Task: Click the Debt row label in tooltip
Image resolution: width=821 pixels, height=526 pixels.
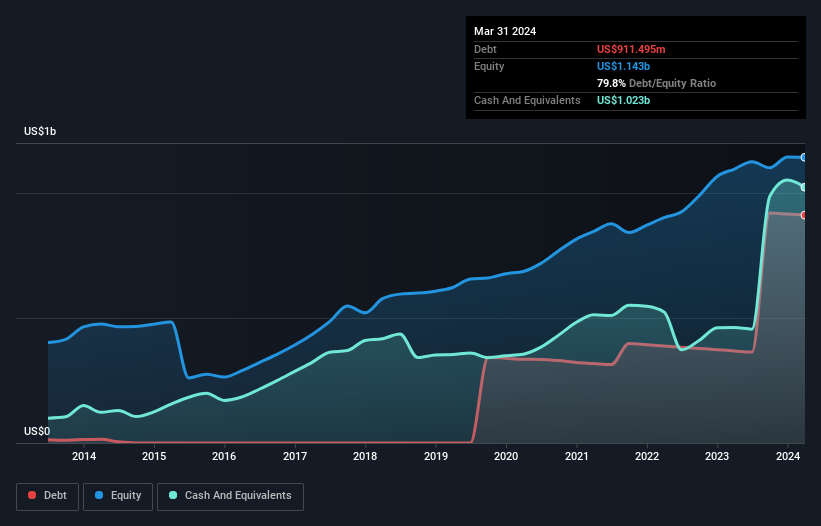Action: coord(485,49)
